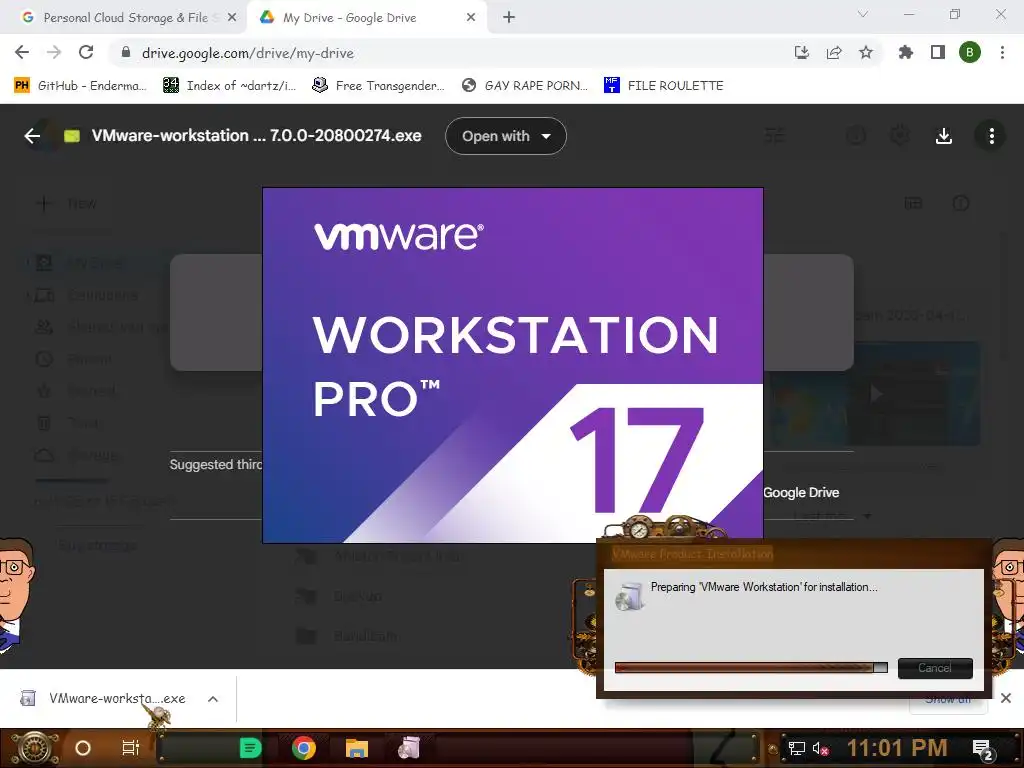Image resolution: width=1024 pixels, height=768 pixels.
Task: Click the network icon in system tray
Action: (796, 748)
